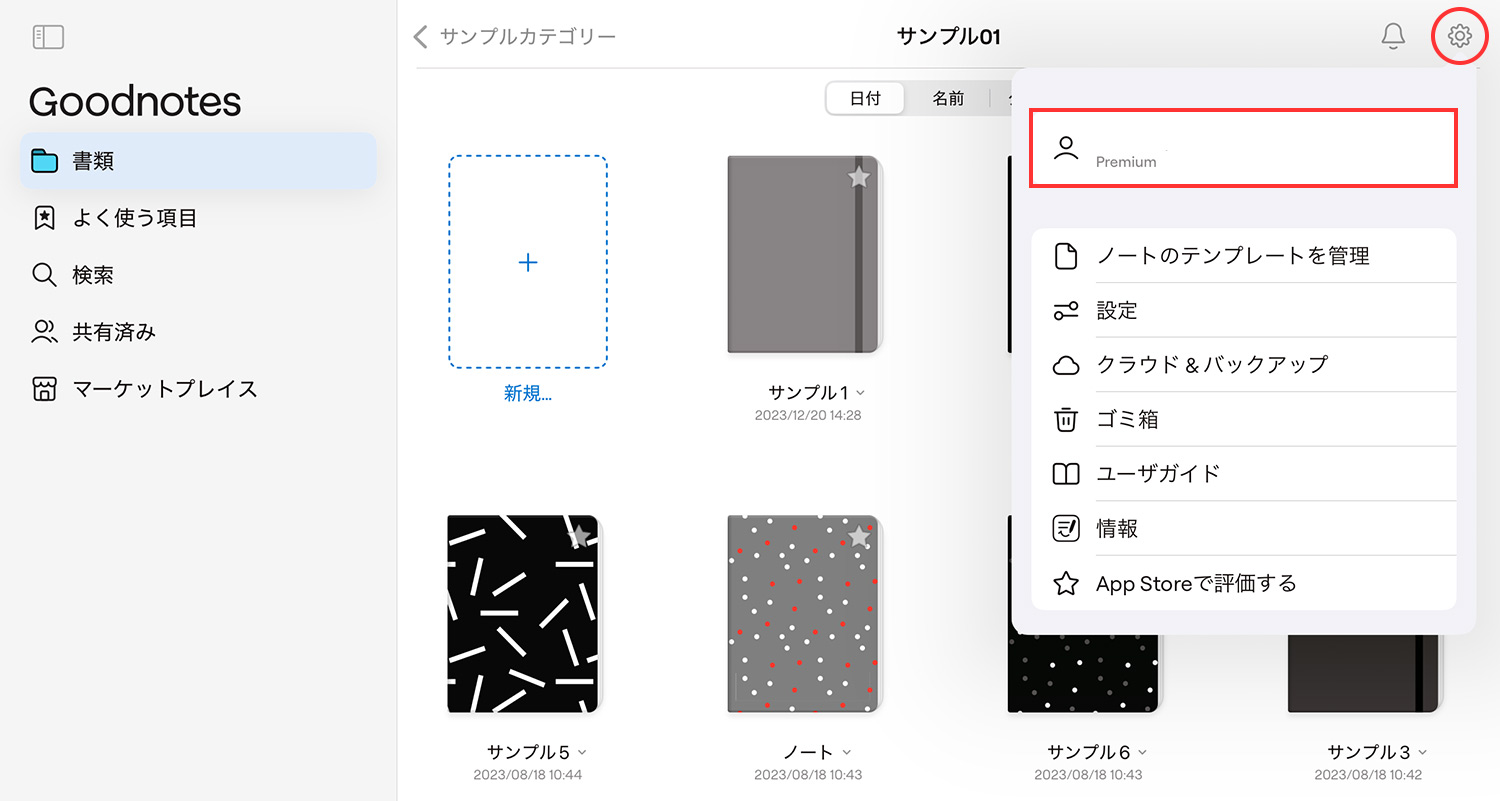Viewport: 1500px width, 801px height.
Task: Open よく使う項目 in sidebar
Action: 198,218
